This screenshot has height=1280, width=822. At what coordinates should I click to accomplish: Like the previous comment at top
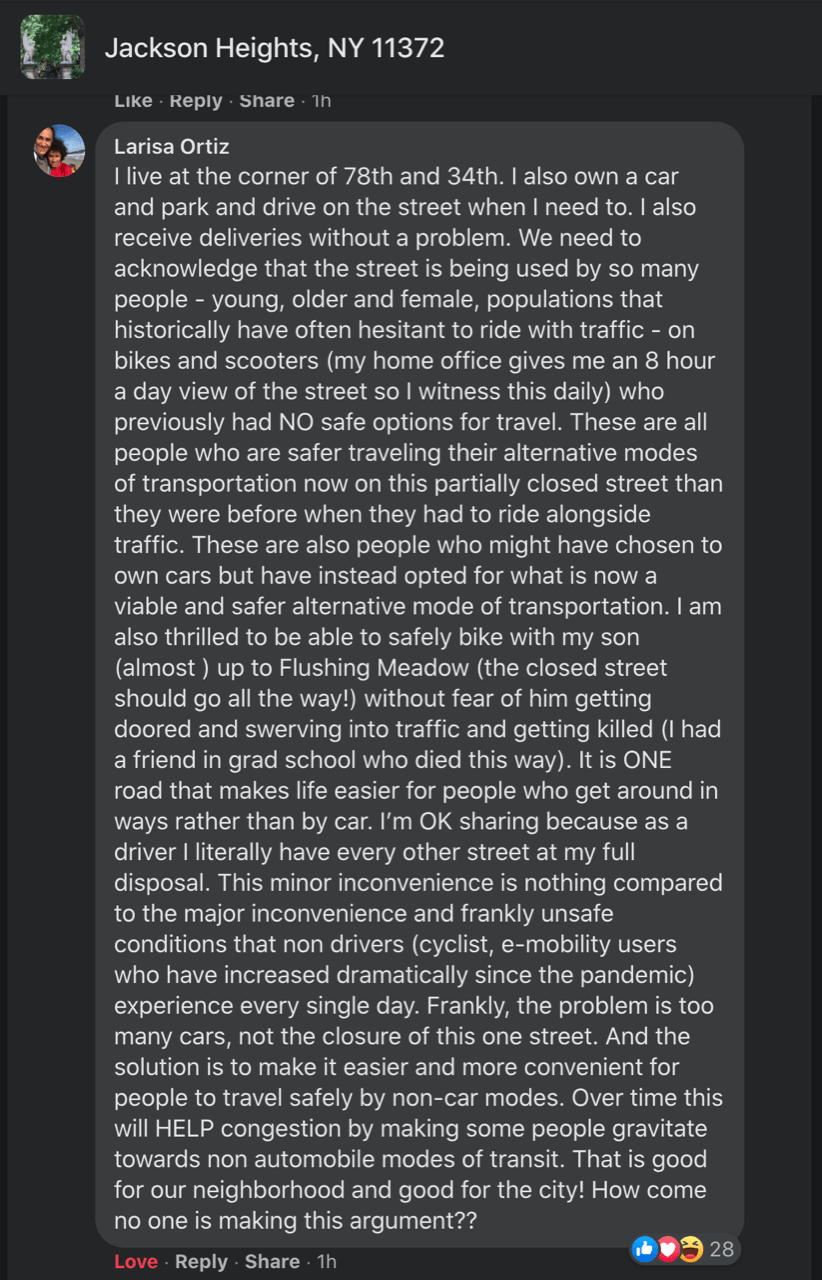[x=133, y=101]
